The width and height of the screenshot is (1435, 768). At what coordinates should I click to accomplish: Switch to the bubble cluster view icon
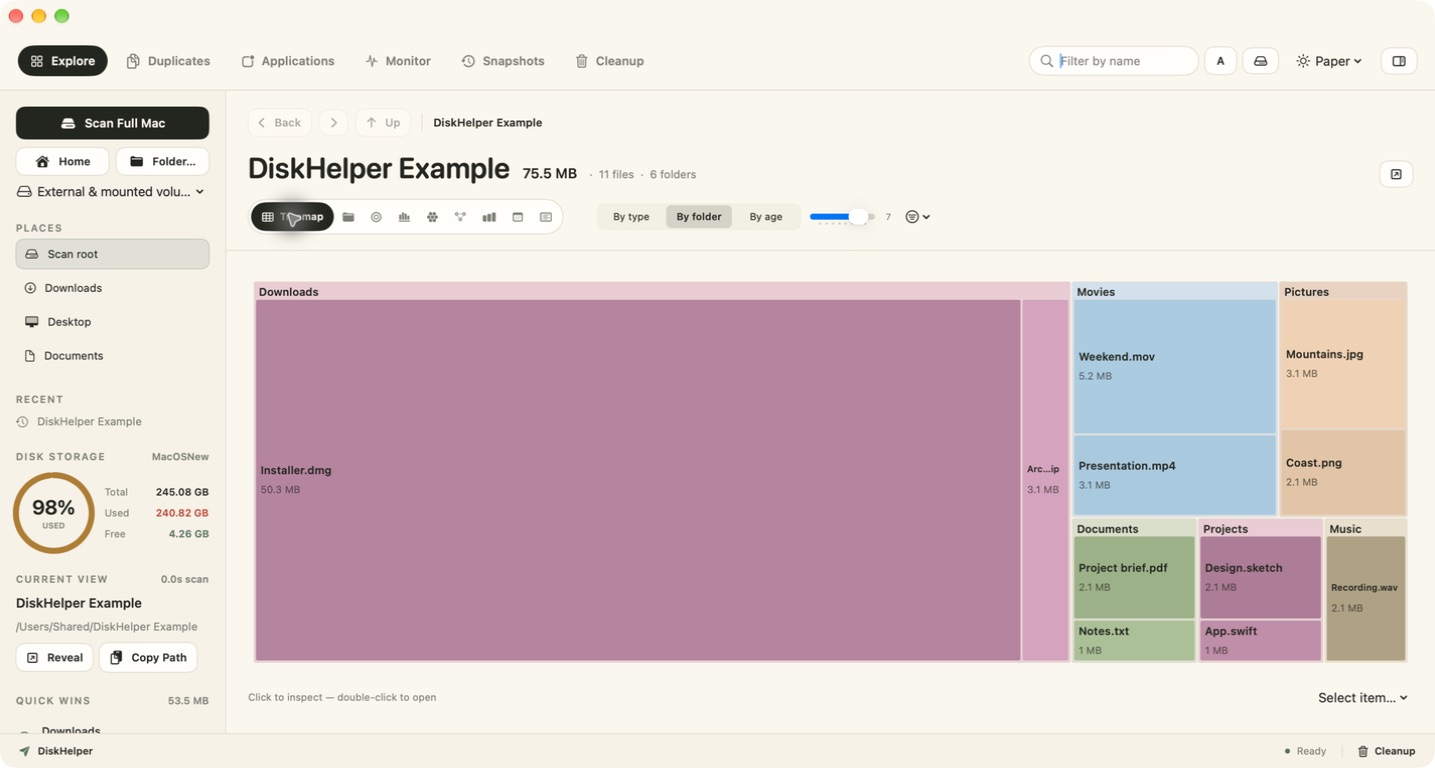tap(432, 217)
